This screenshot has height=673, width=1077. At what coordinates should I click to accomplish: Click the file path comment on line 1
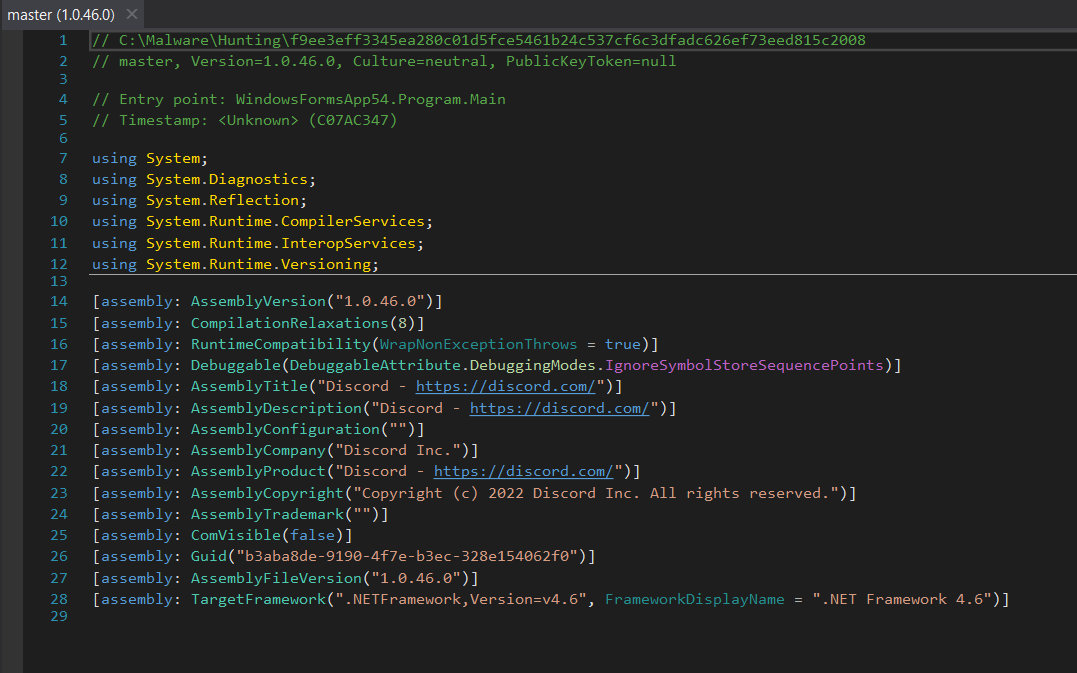tap(479, 41)
